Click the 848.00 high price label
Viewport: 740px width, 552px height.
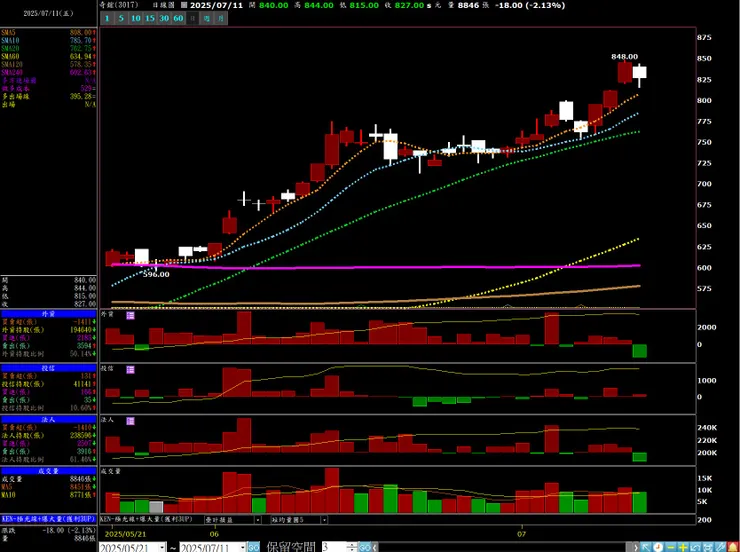tap(624, 57)
